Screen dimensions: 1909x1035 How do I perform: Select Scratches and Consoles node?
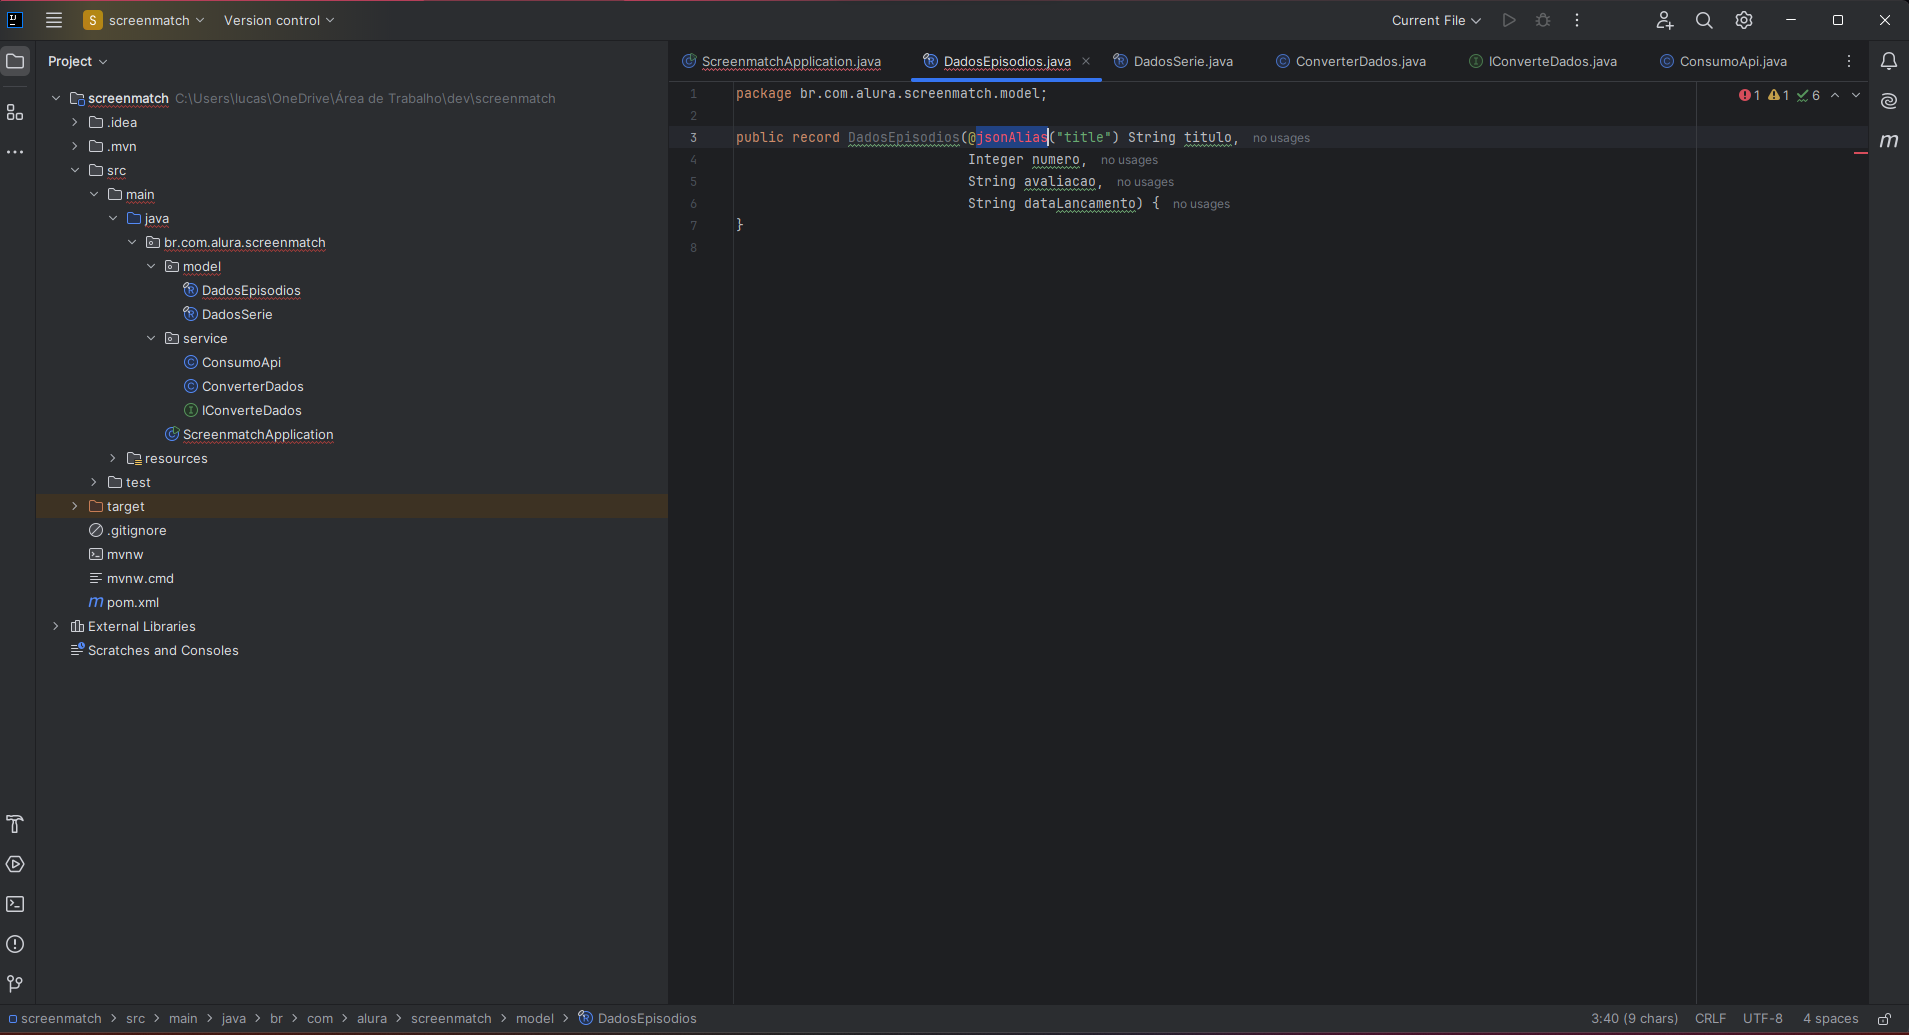click(x=163, y=650)
